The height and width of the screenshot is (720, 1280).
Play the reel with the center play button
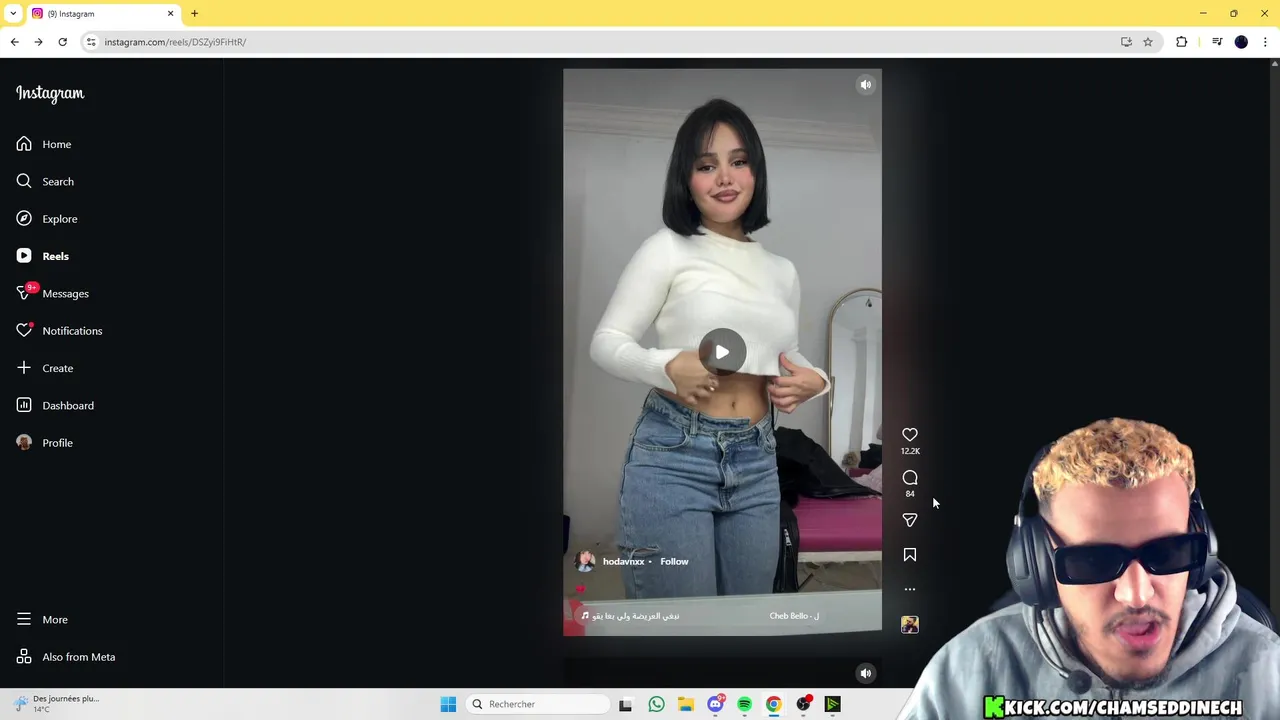(722, 352)
